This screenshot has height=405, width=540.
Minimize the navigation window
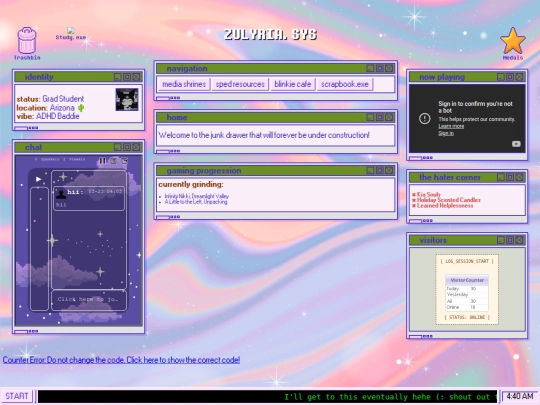370,68
